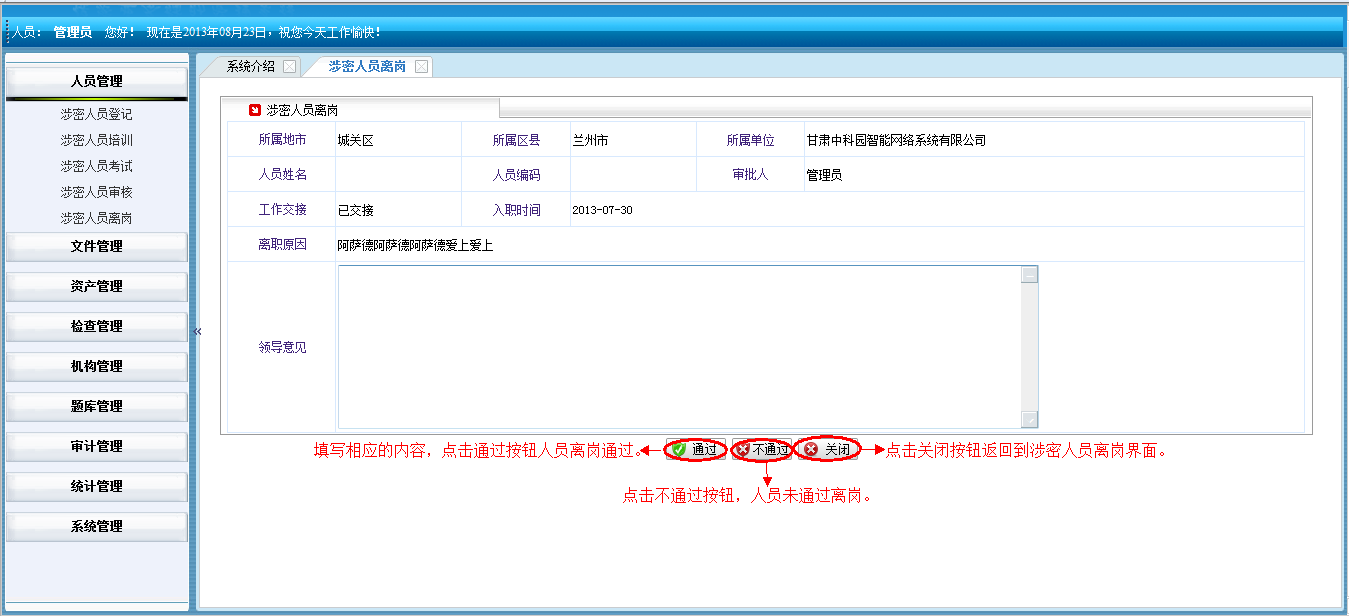Click the 审批人 value 管理员
Viewport: 1349px width, 616px height.
pos(824,175)
